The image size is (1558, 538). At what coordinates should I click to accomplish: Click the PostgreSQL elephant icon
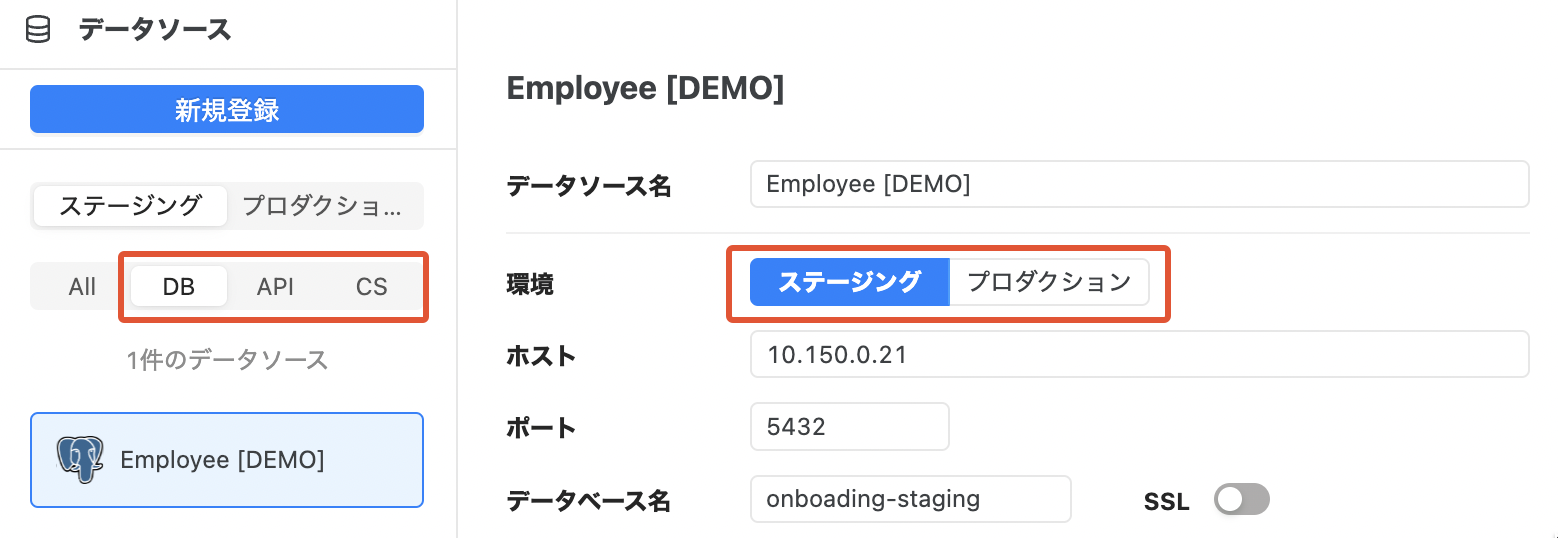[81, 459]
